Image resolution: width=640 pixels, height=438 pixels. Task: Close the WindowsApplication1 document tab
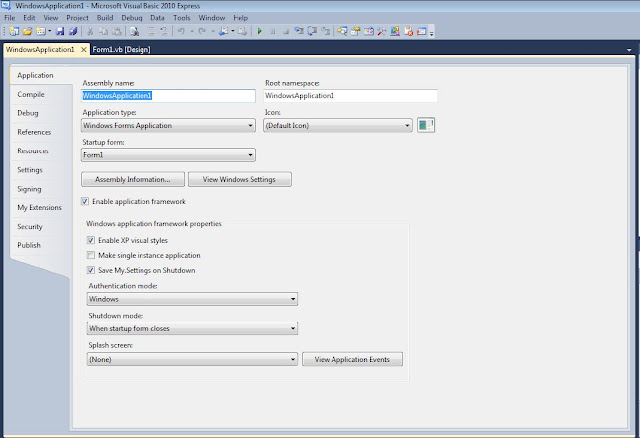[x=84, y=49]
